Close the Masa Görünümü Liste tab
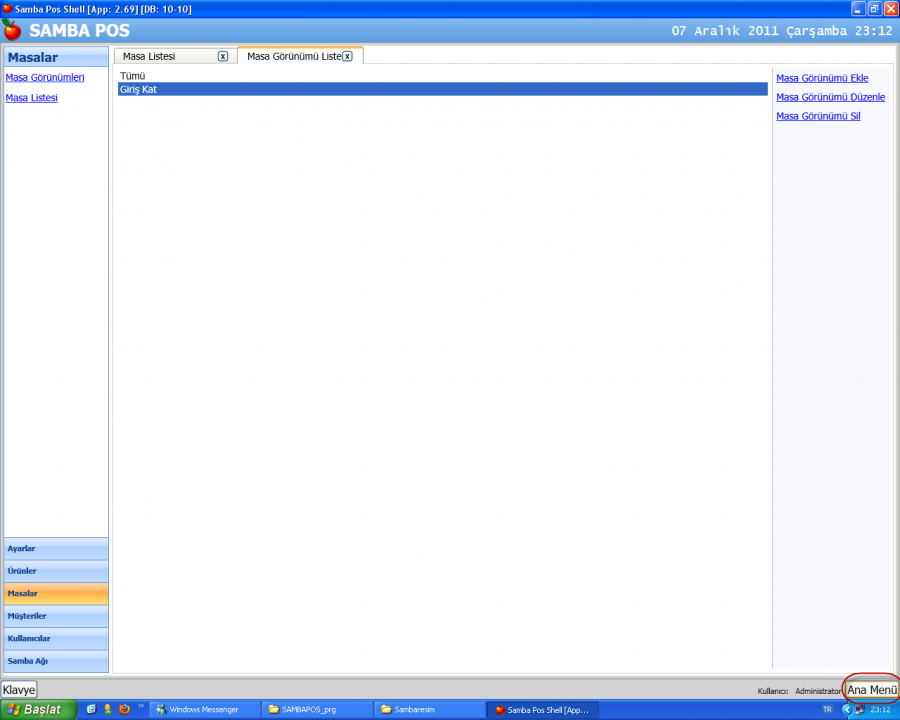This screenshot has height=720, width=900. [x=347, y=56]
